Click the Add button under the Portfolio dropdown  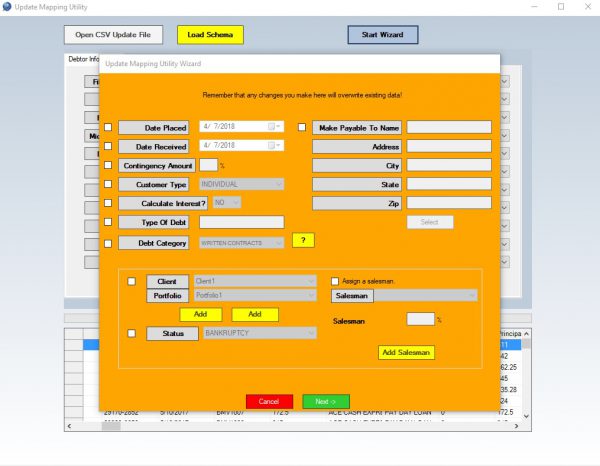255,314
